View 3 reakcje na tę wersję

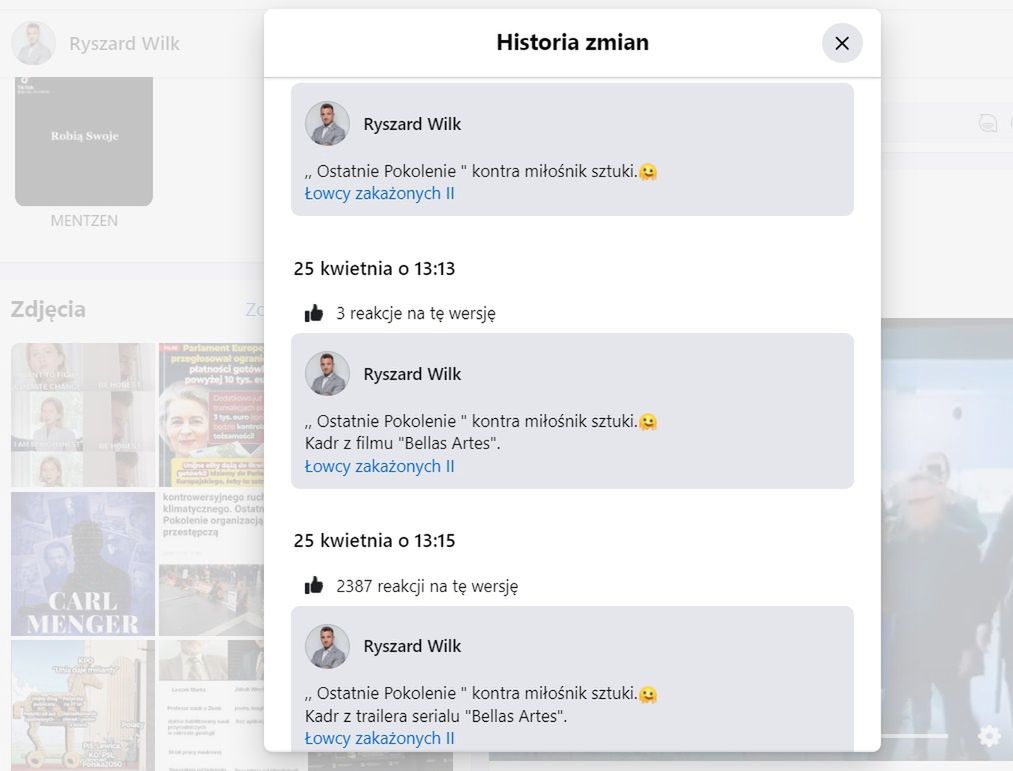[416, 313]
